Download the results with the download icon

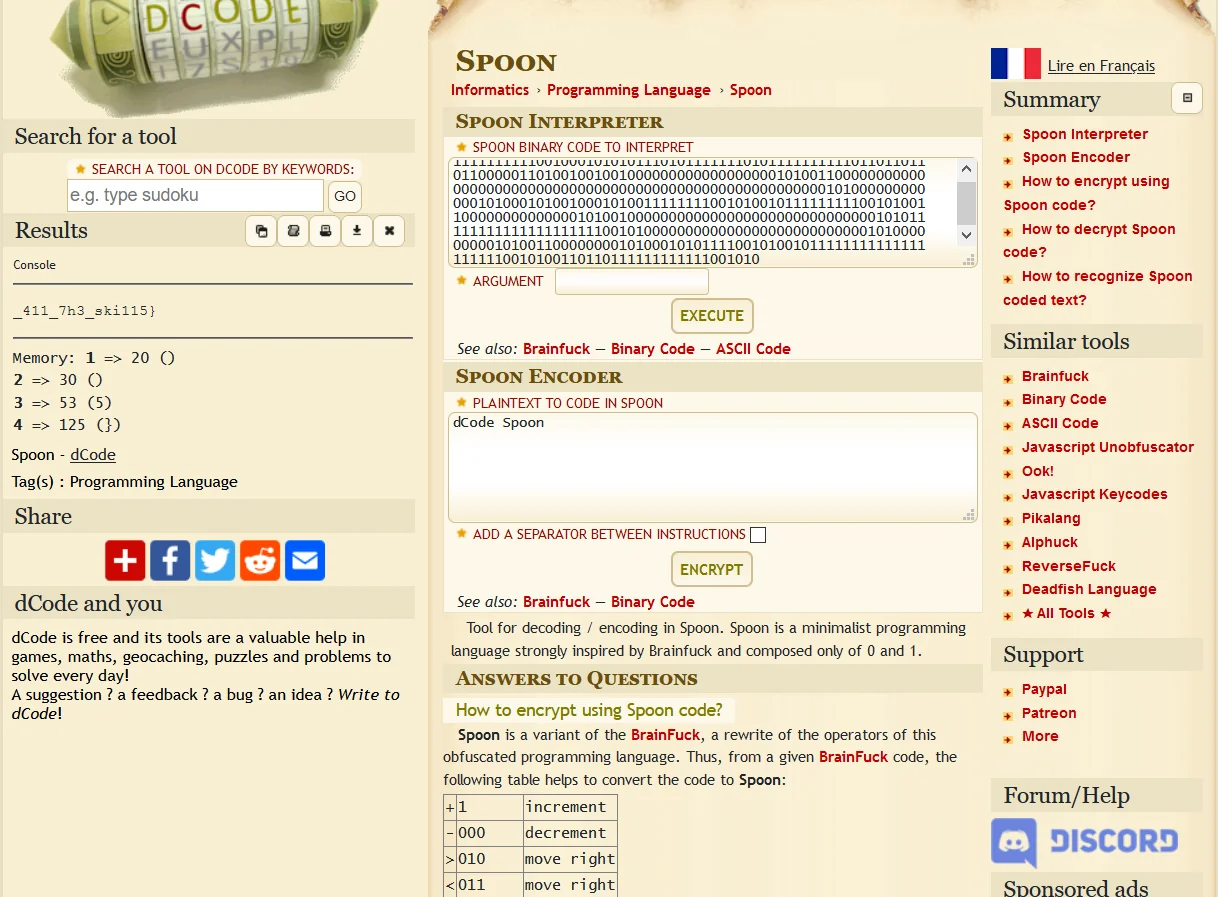click(x=357, y=231)
